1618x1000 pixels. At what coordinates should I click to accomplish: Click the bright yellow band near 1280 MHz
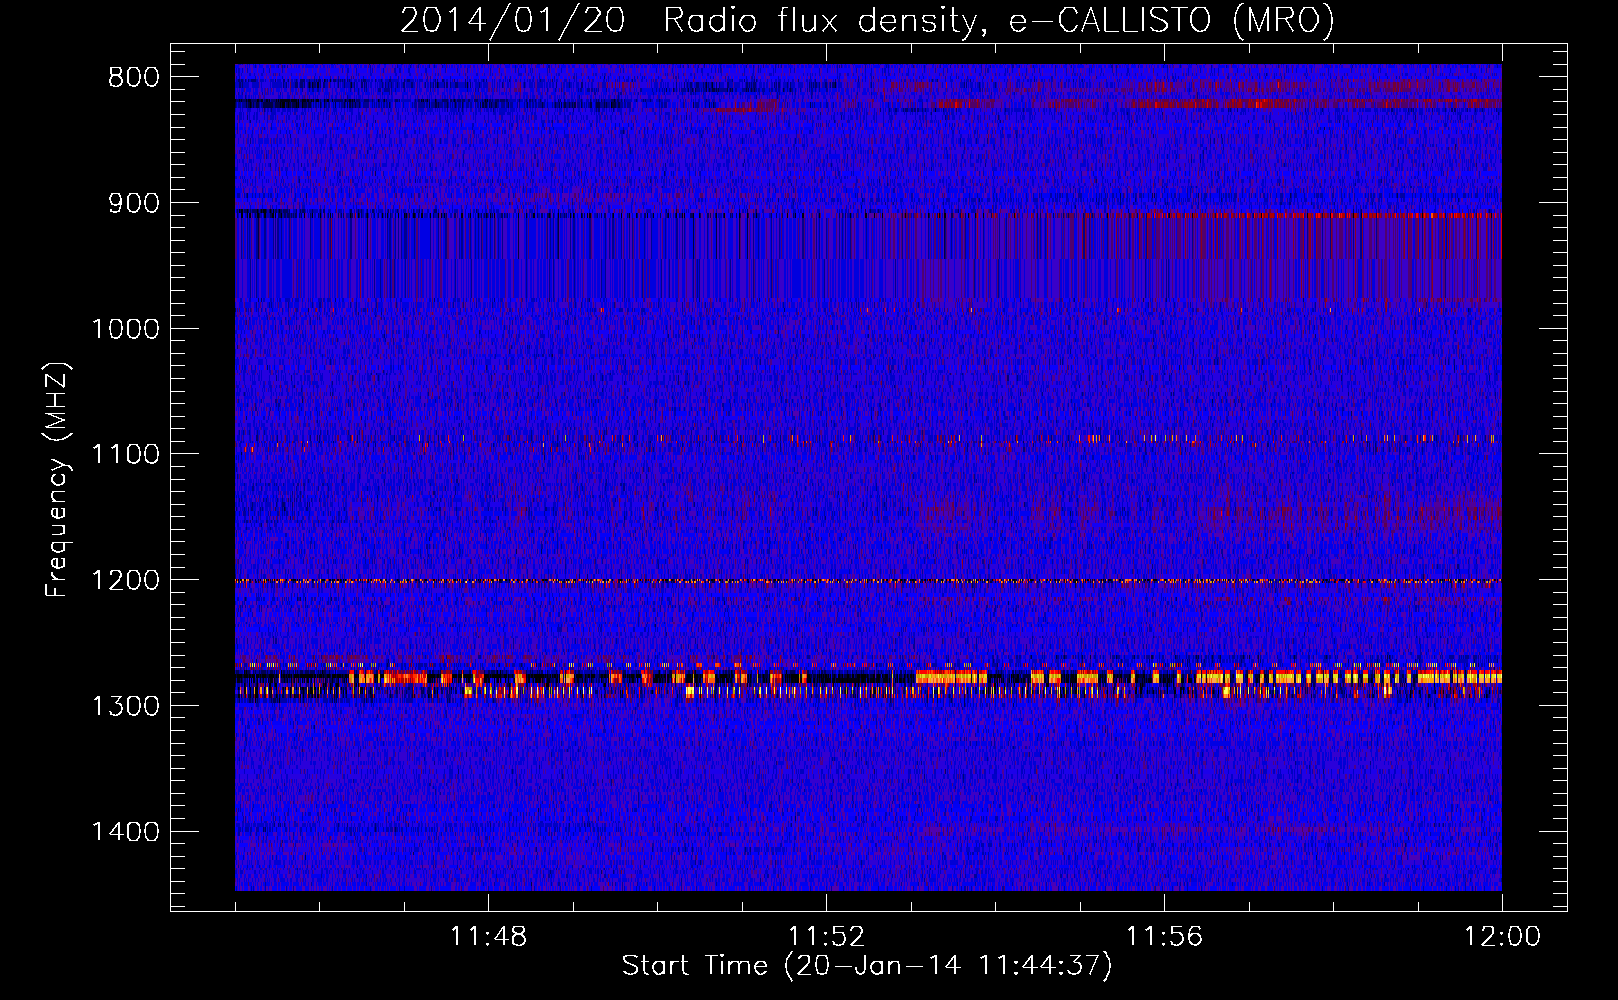[868, 678]
